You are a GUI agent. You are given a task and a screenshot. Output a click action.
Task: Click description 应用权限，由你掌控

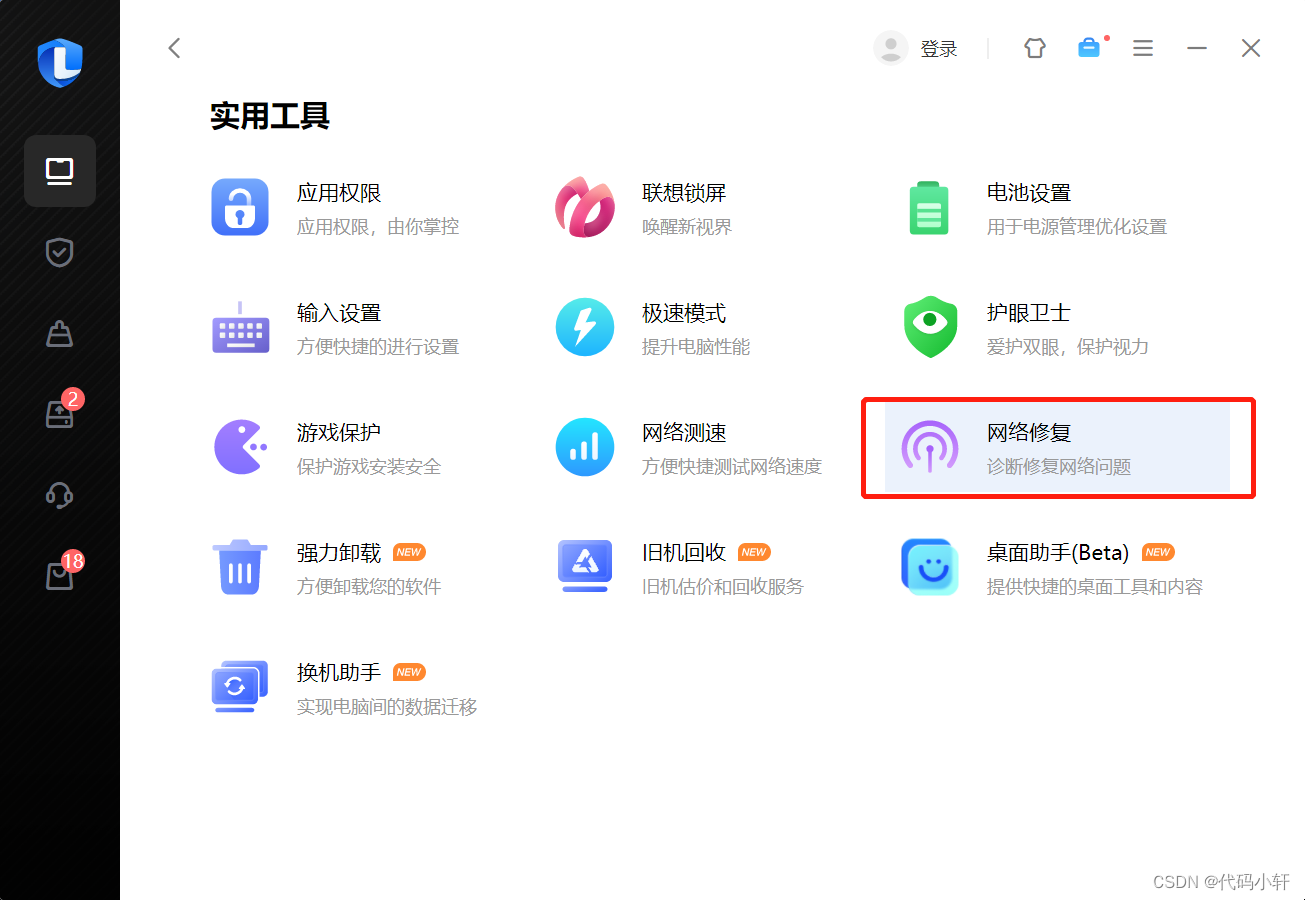[378, 227]
